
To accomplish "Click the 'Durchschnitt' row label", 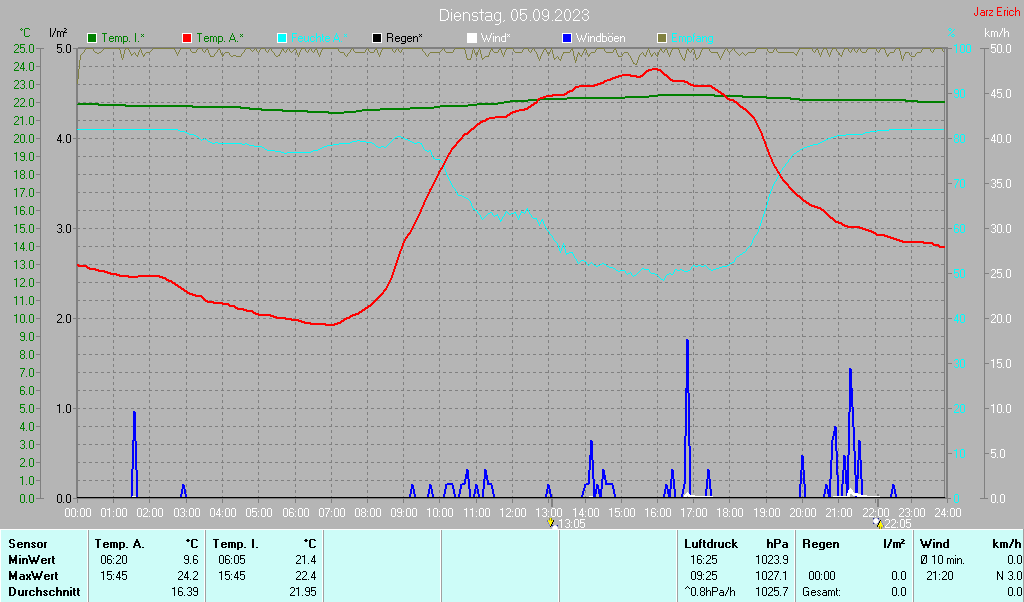I will pyautogui.click(x=44, y=592).
